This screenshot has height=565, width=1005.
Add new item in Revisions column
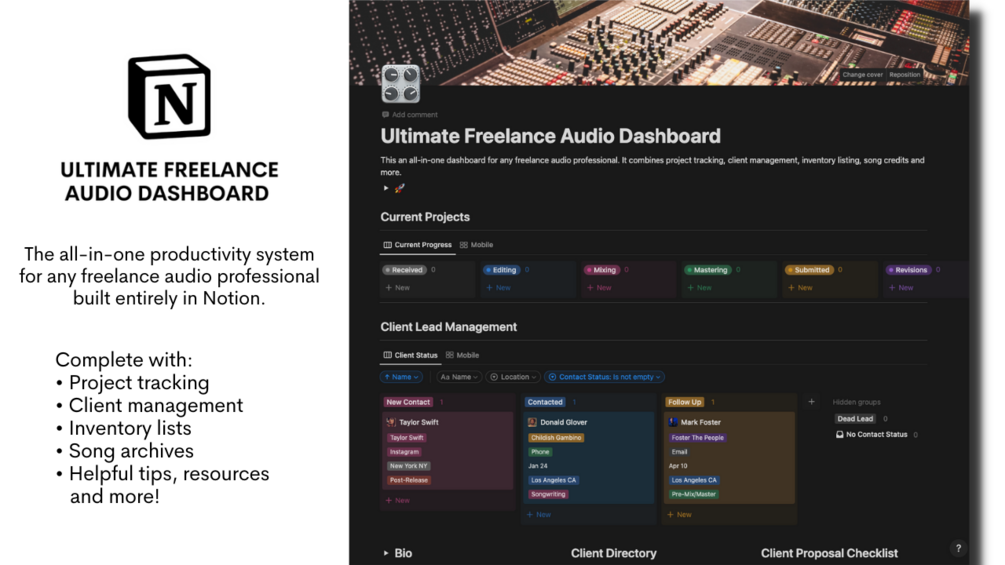pos(901,288)
